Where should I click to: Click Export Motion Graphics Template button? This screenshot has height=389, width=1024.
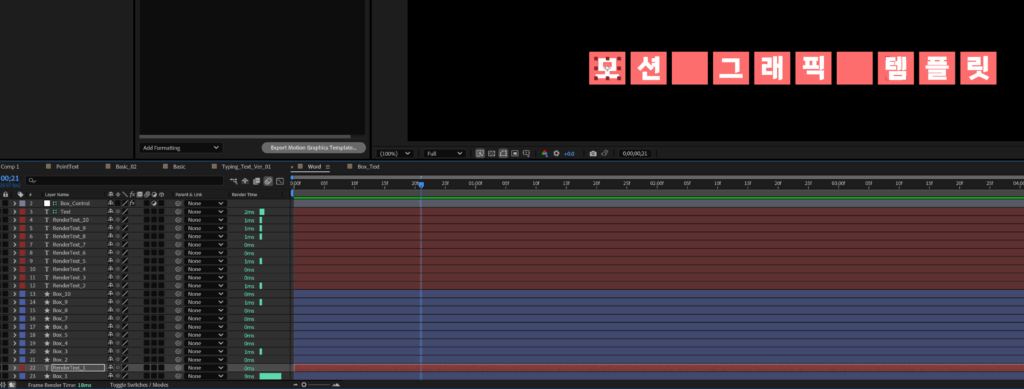pos(313,148)
